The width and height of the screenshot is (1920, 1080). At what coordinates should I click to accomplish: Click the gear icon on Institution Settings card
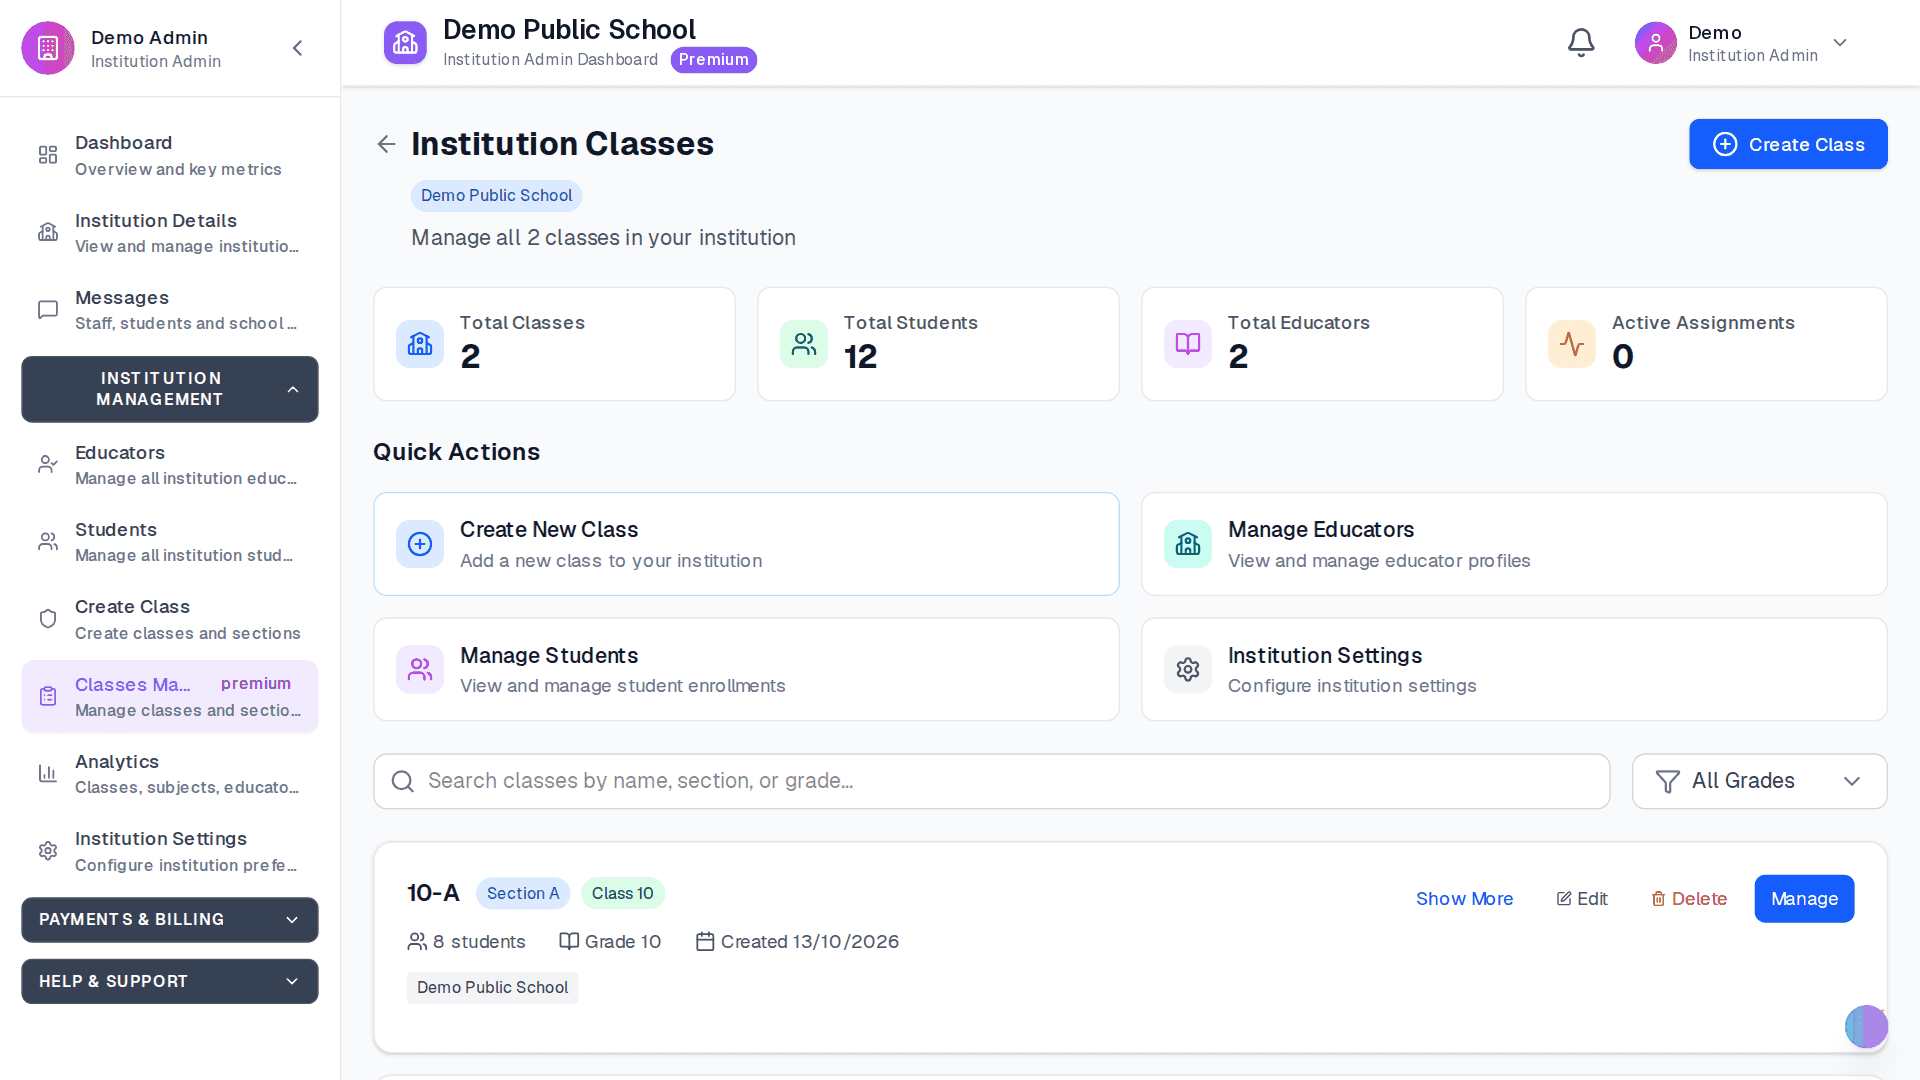click(x=1188, y=670)
